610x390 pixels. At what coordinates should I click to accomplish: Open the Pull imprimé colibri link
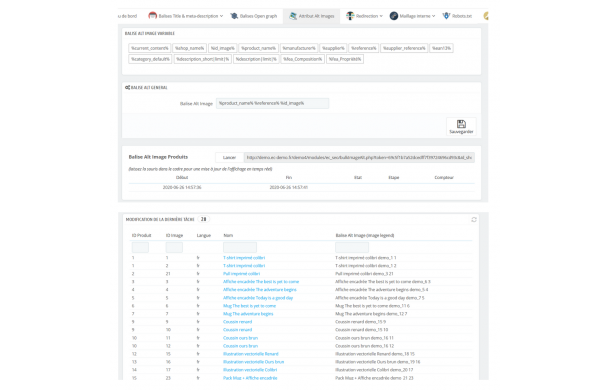tap(242, 274)
